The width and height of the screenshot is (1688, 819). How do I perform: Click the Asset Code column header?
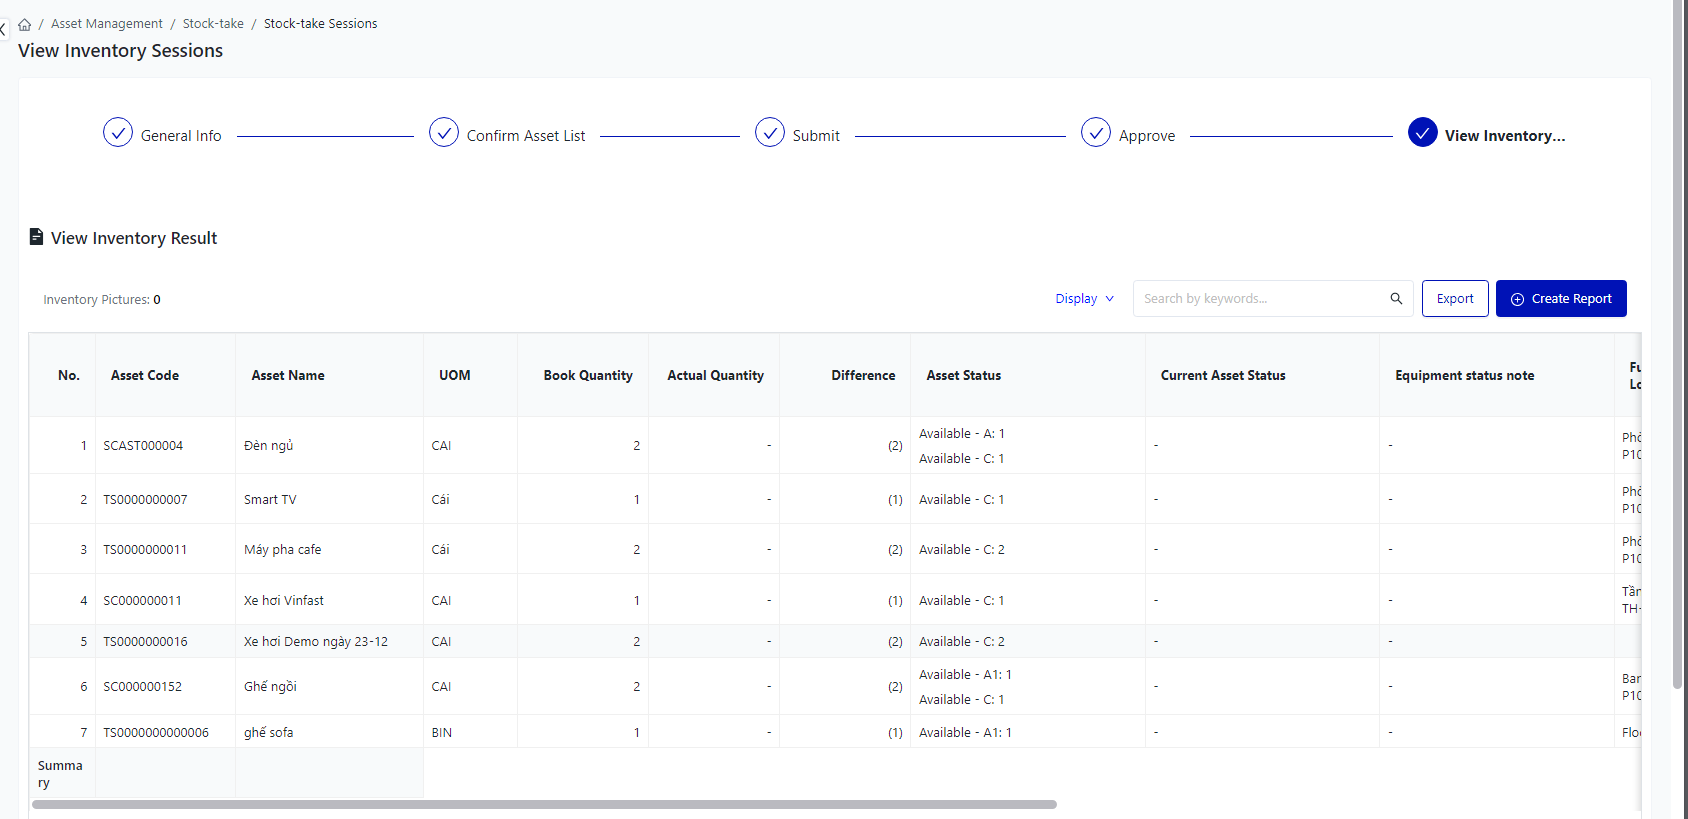coord(145,376)
